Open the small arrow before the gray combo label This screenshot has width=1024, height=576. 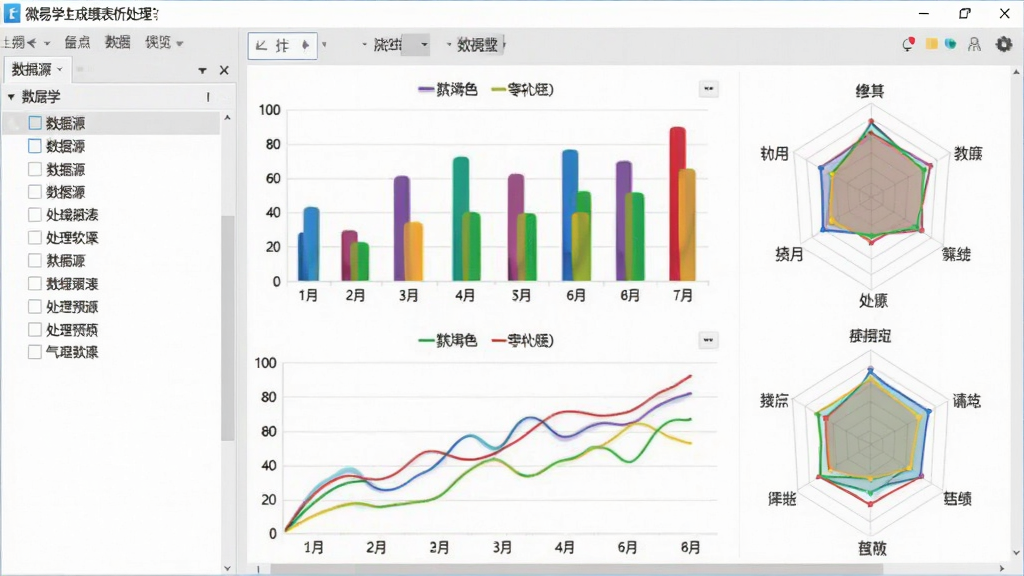pos(364,45)
